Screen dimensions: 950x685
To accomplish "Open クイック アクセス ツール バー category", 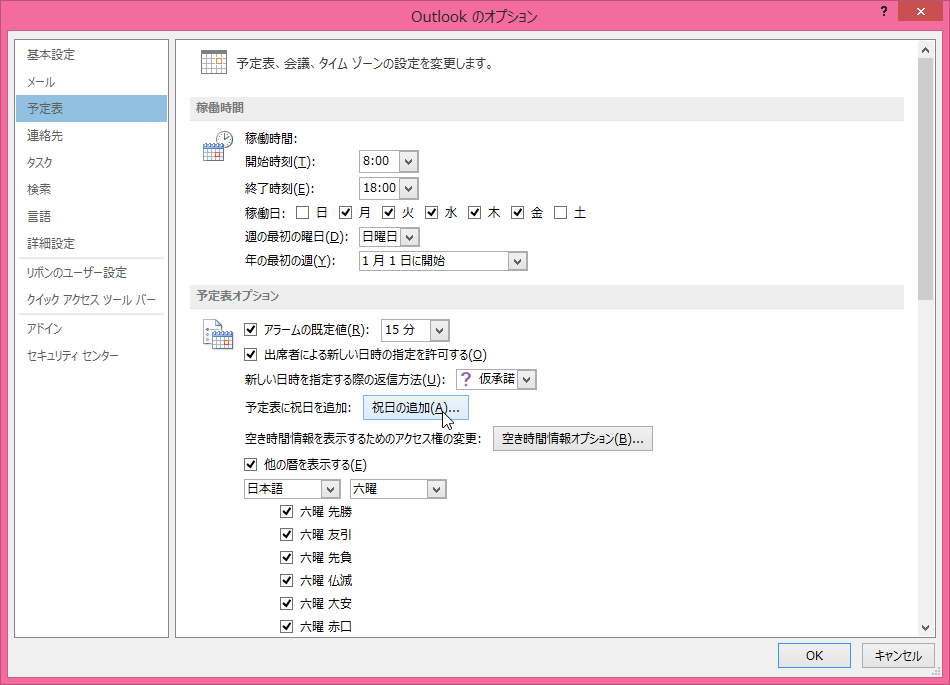I will click(91, 300).
